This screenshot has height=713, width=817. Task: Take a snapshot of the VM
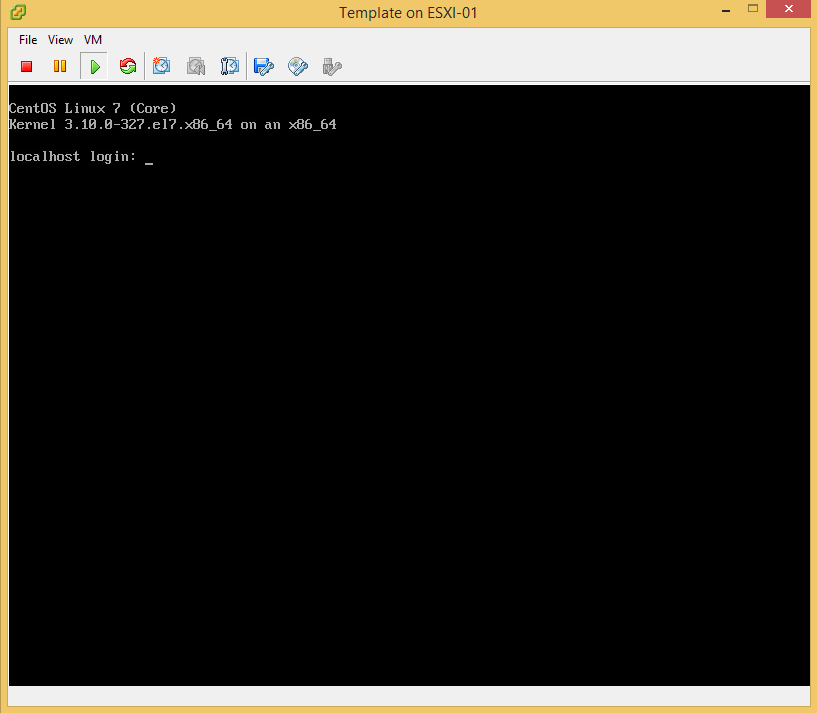coord(162,67)
